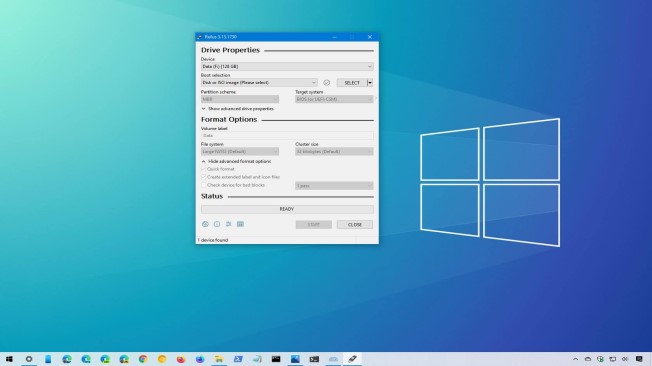Toggle the Quick format checkbox
The height and width of the screenshot is (366, 652).
[x=203, y=169]
